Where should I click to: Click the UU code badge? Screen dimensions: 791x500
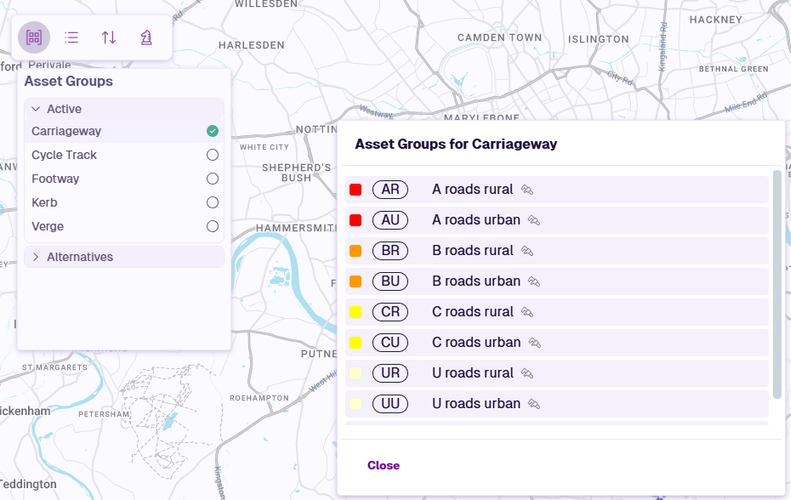390,404
